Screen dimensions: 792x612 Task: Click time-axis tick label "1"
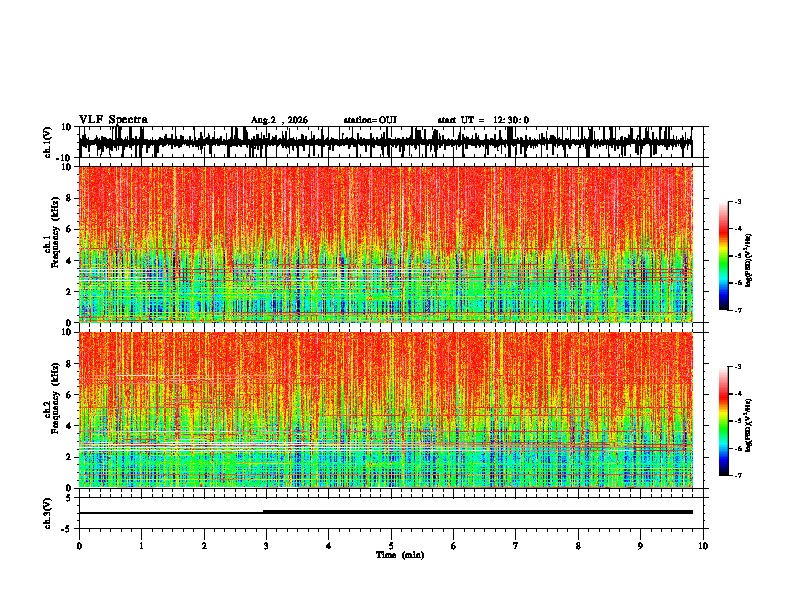pos(141,546)
